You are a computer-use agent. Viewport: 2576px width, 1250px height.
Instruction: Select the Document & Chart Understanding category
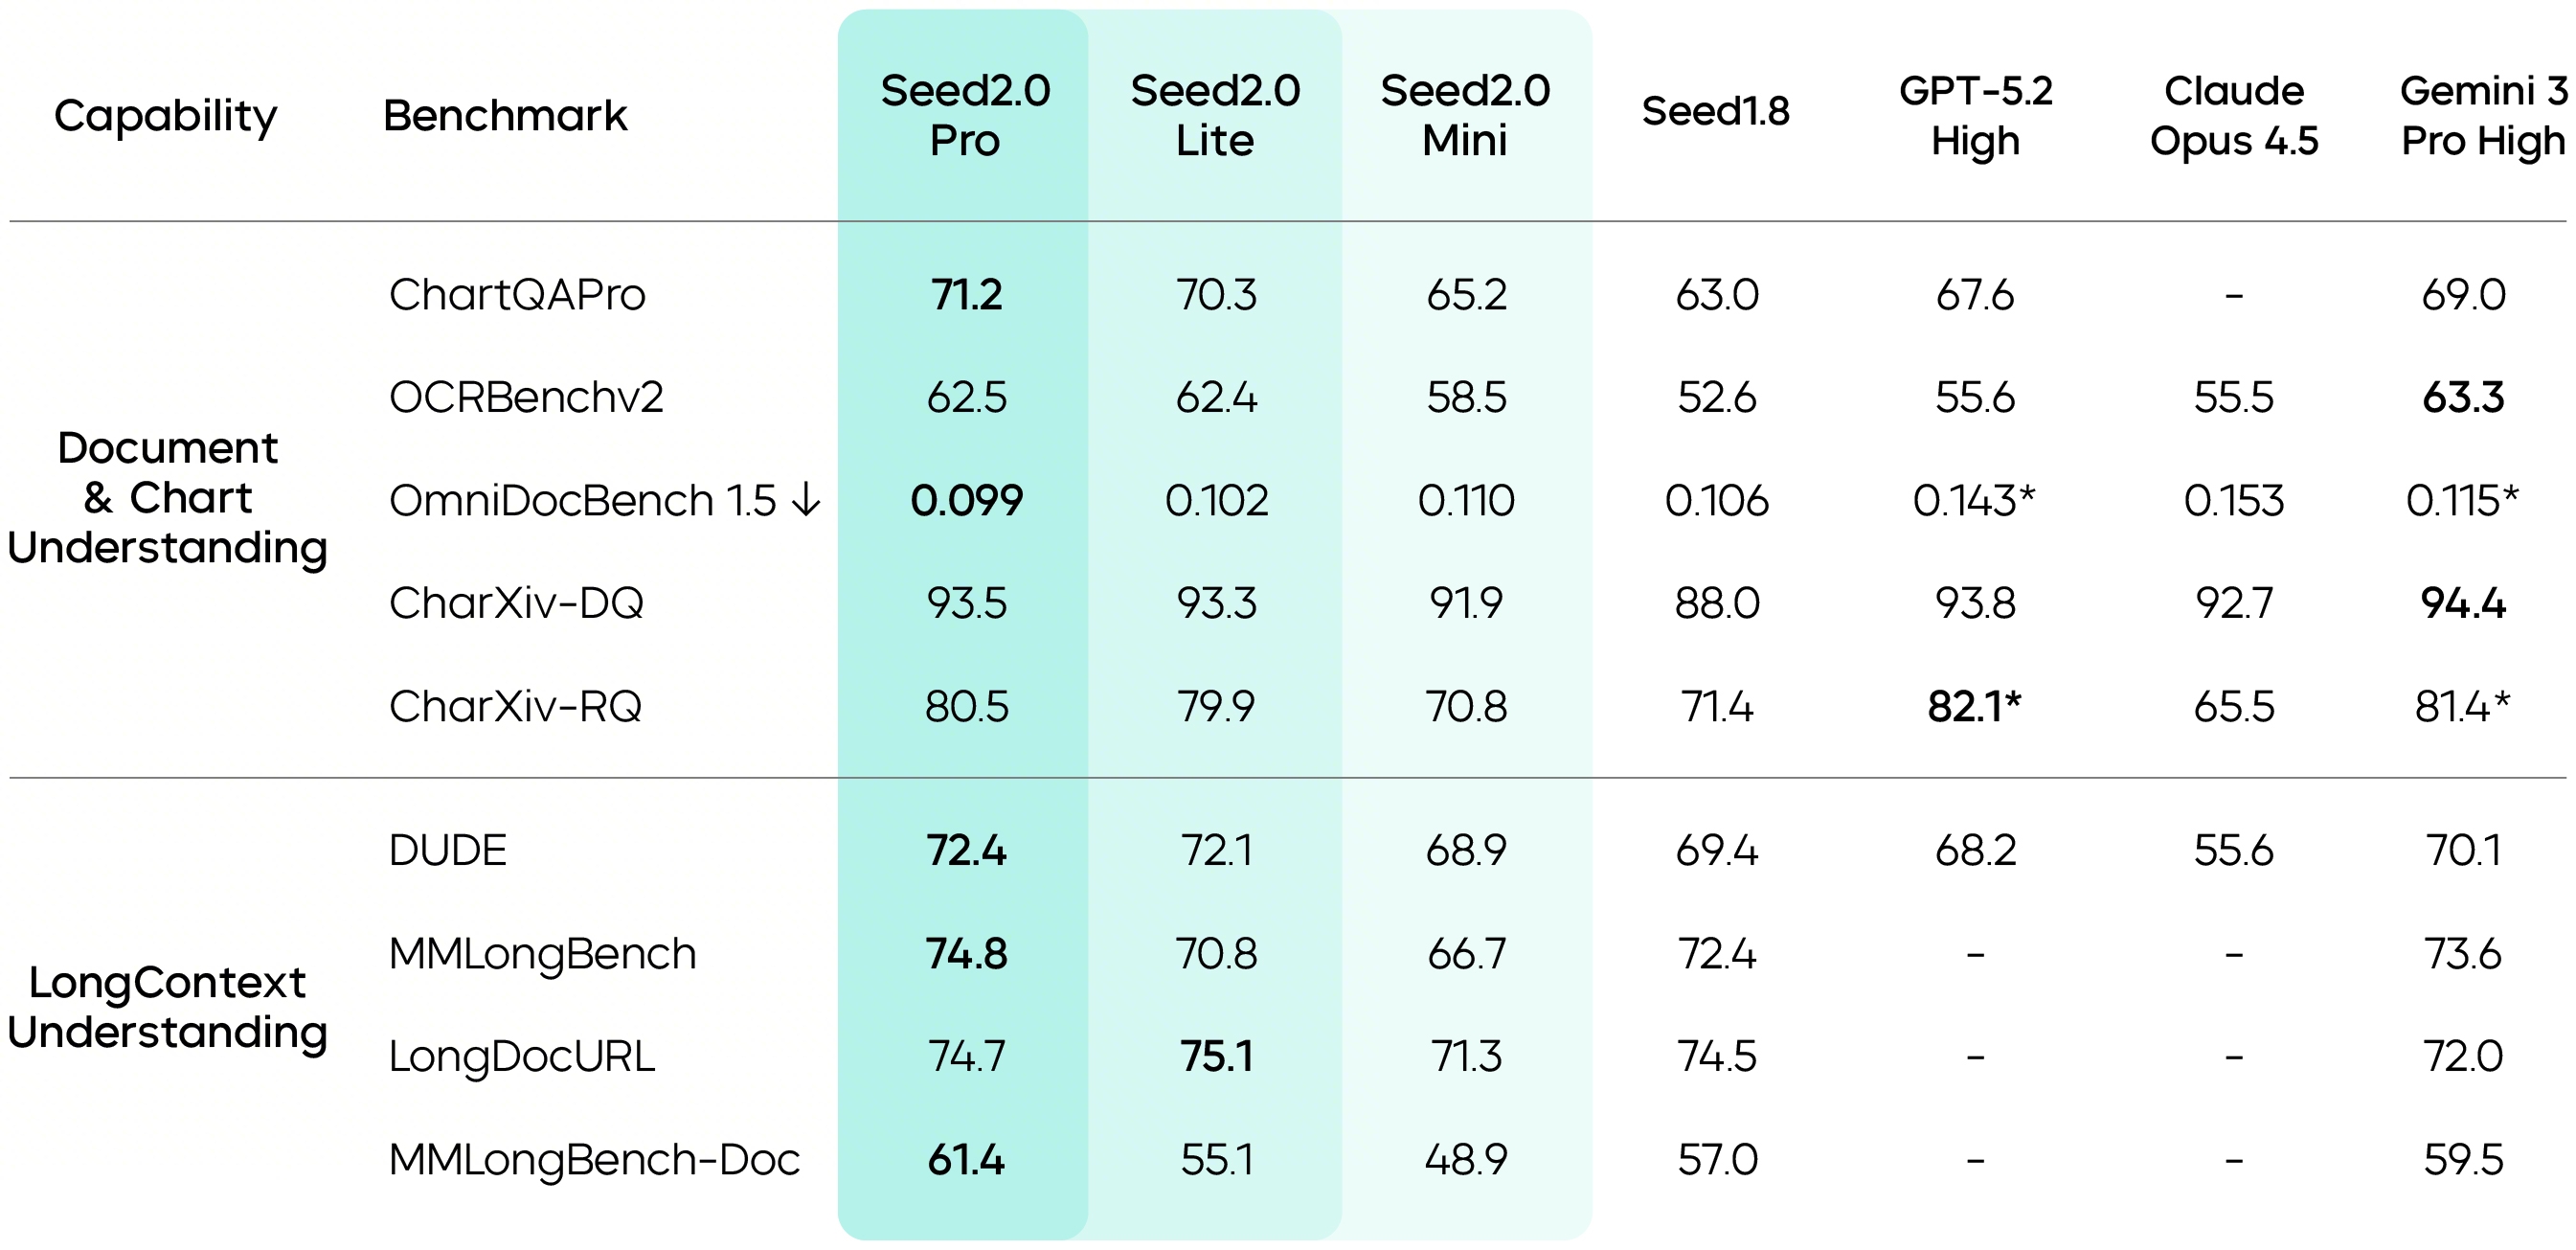point(167,498)
